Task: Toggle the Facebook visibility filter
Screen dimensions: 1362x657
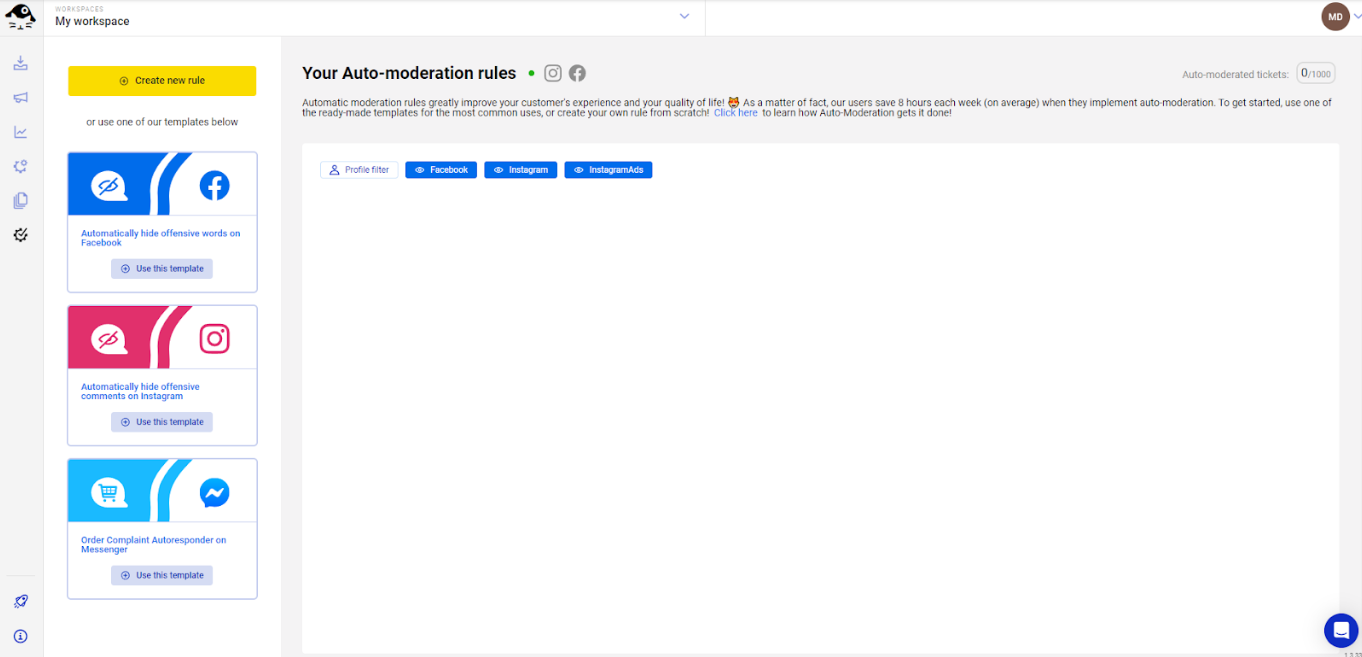Action: [441, 170]
